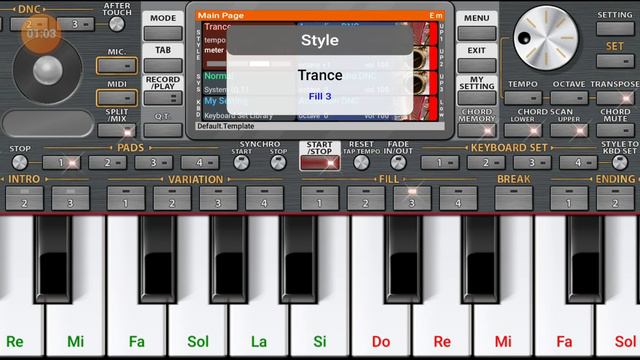Viewport: 640px width, 360px height.
Task: Toggle CHORD SCAN UPPER button
Action: (x=569, y=131)
